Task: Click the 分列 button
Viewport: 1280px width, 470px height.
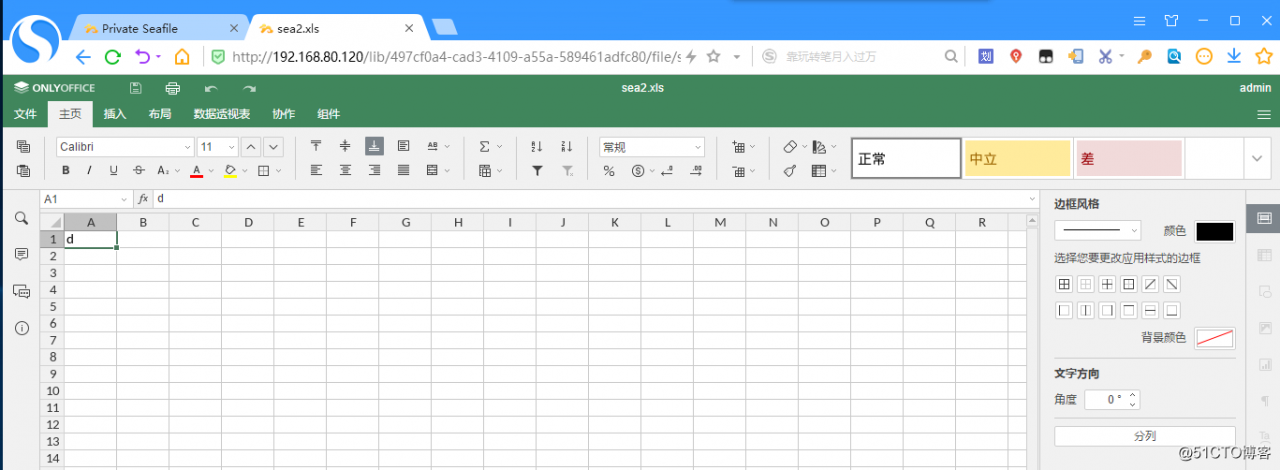Action: 1145,436
